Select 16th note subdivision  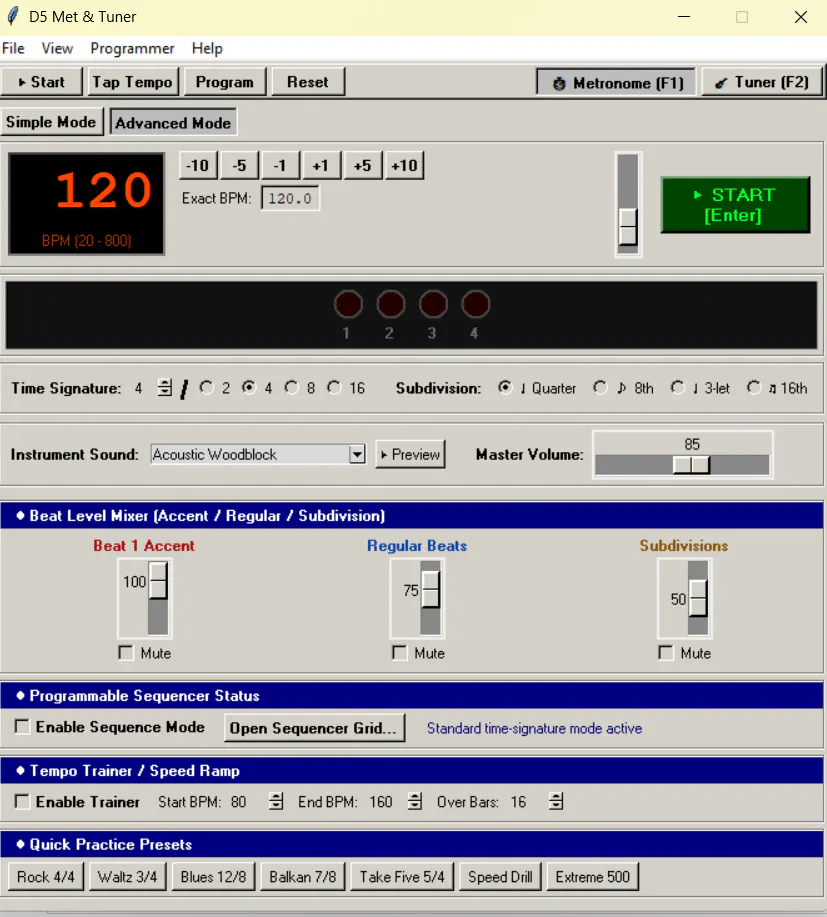(x=754, y=388)
